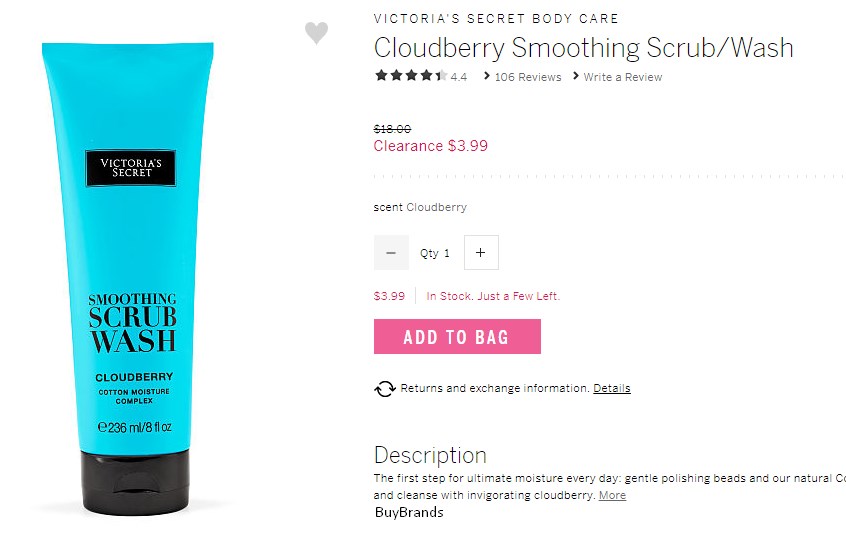Screen dimensions: 846x541
Task: Increase quantity with the plus button
Action: click(x=481, y=252)
